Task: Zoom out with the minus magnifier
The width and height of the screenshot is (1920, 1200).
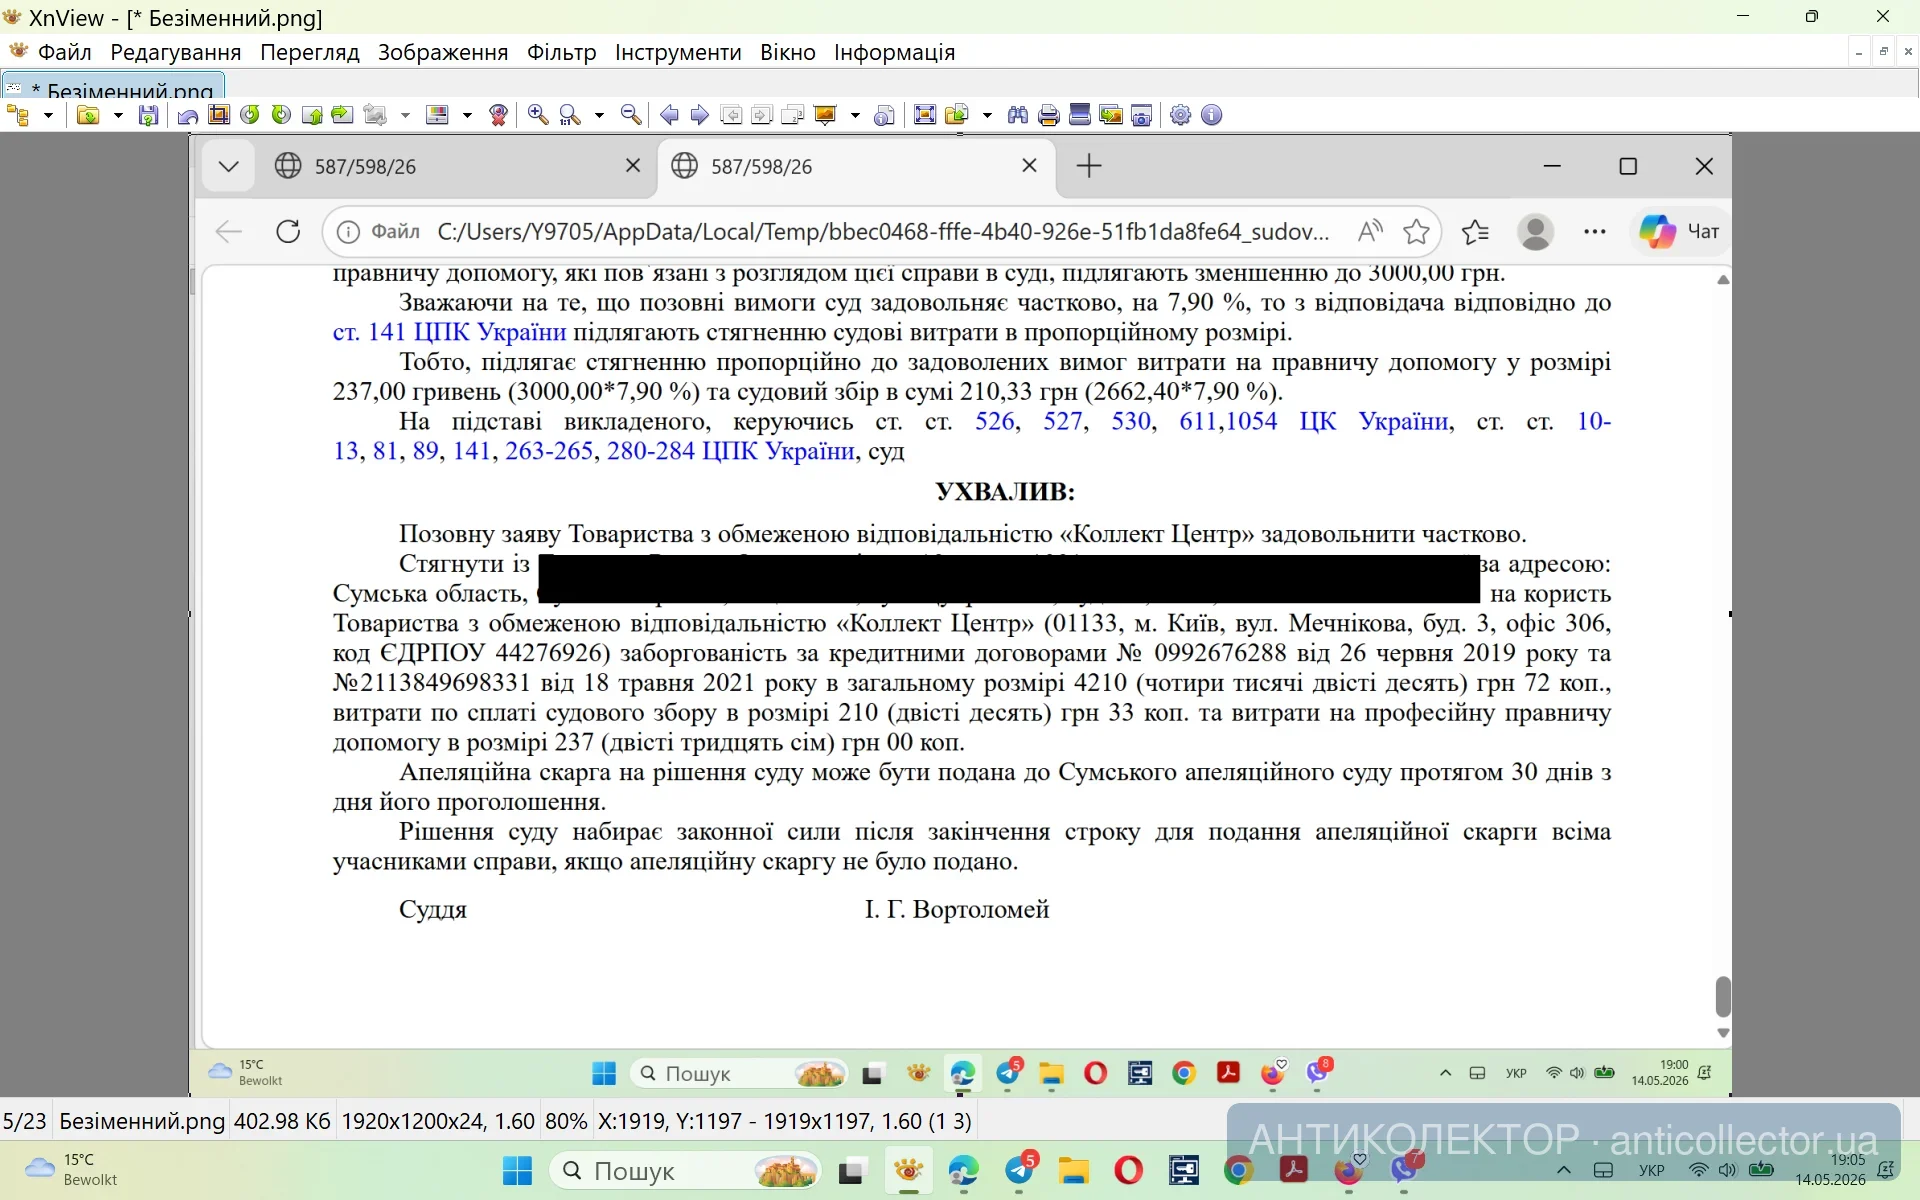Action: (x=631, y=115)
